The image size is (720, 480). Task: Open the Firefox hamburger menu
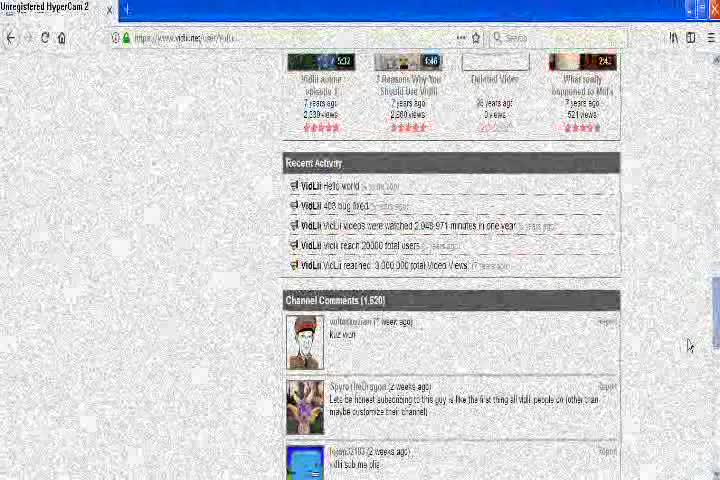[711, 38]
